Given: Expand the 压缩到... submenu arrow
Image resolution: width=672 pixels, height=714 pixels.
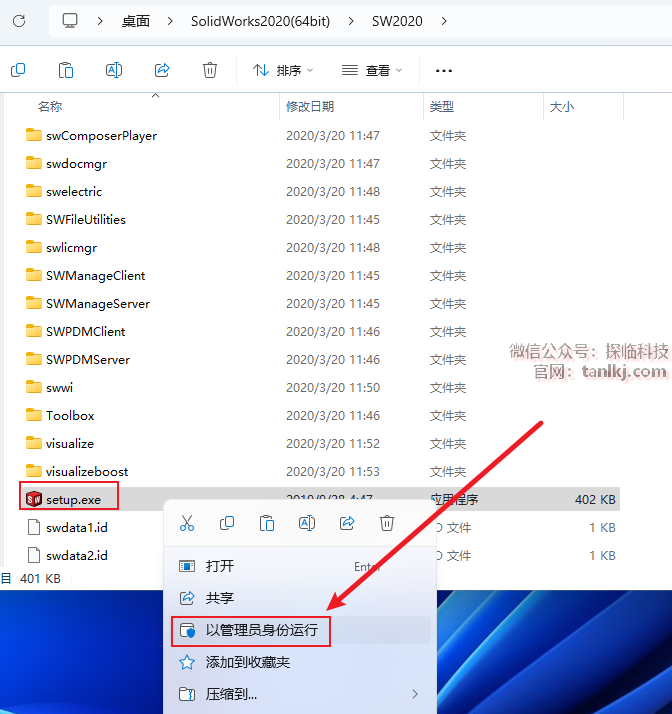Looking at the screenshot, I should point(415,694).
